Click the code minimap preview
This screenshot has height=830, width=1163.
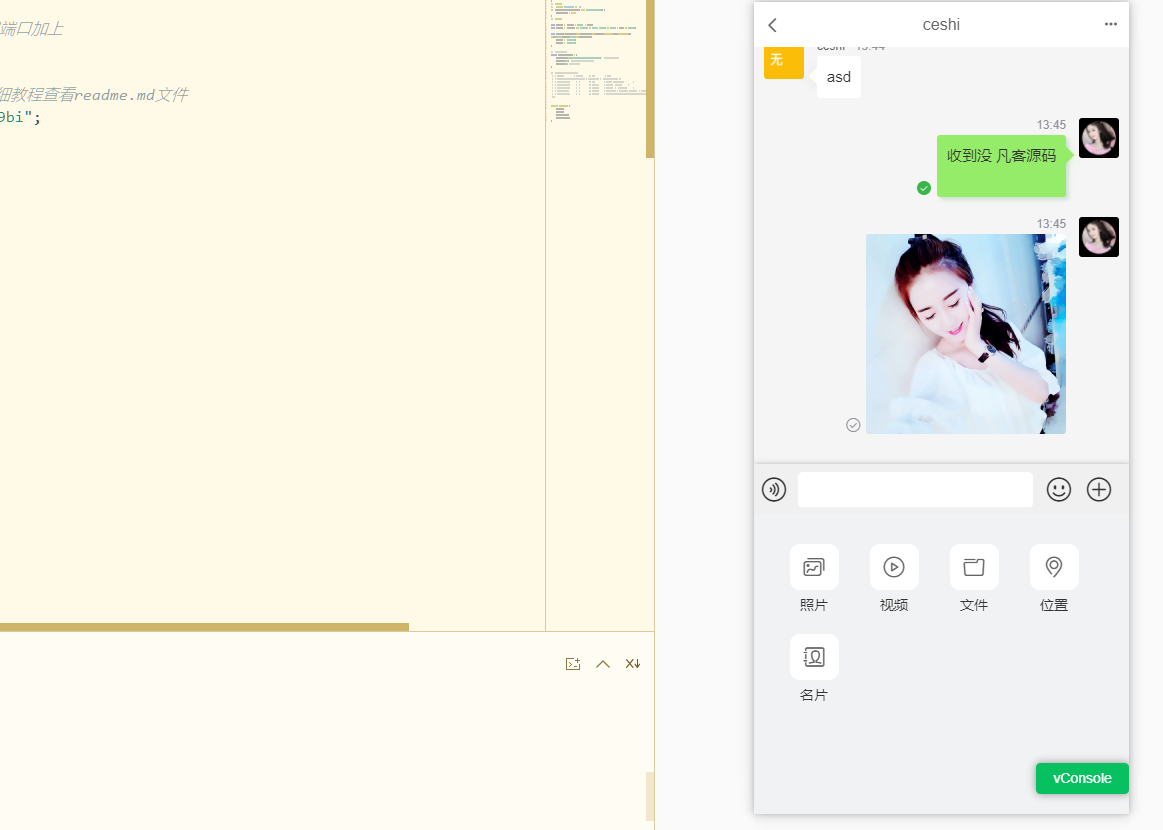click(596, 63)
